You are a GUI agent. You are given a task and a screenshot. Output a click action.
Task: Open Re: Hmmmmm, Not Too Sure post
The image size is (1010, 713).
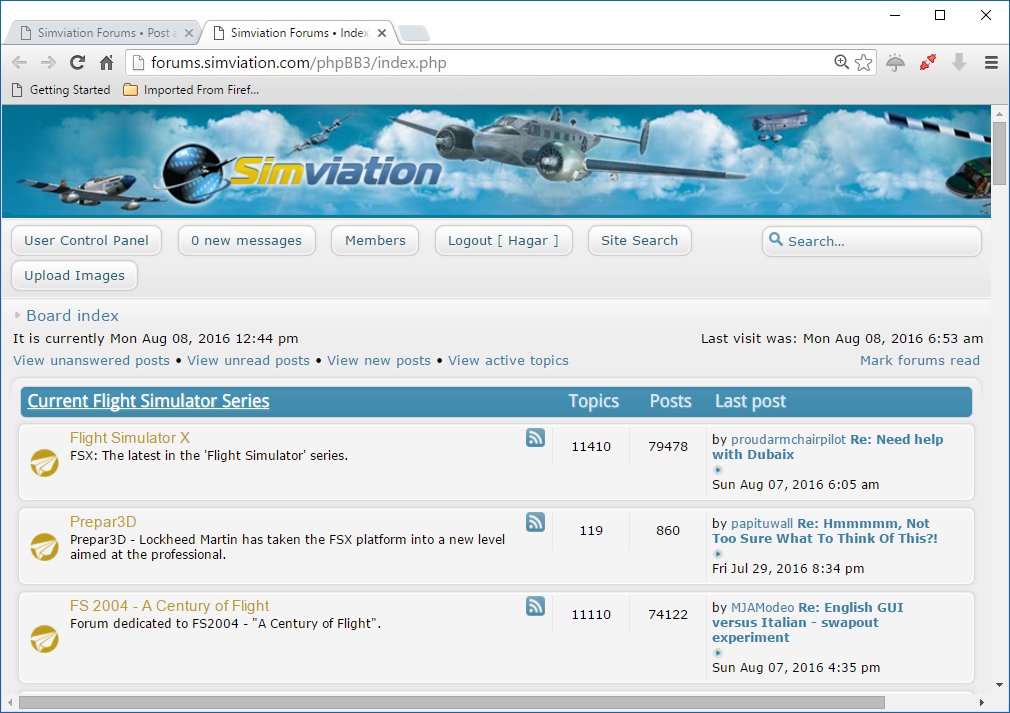pyautogui.click(x=825, y=531)
